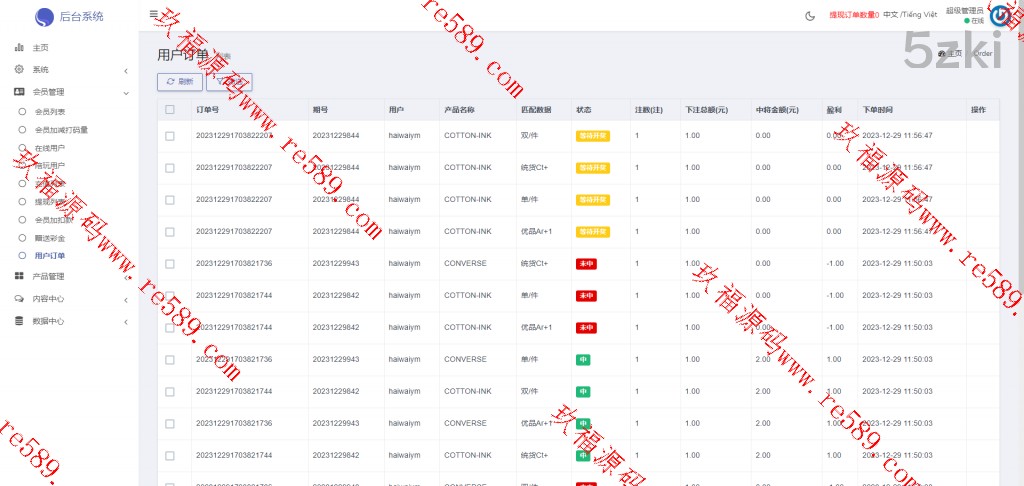The image size is (1024, 486).
Task: Open 主页 via the bar chart icon
Action: coord(19,48)
